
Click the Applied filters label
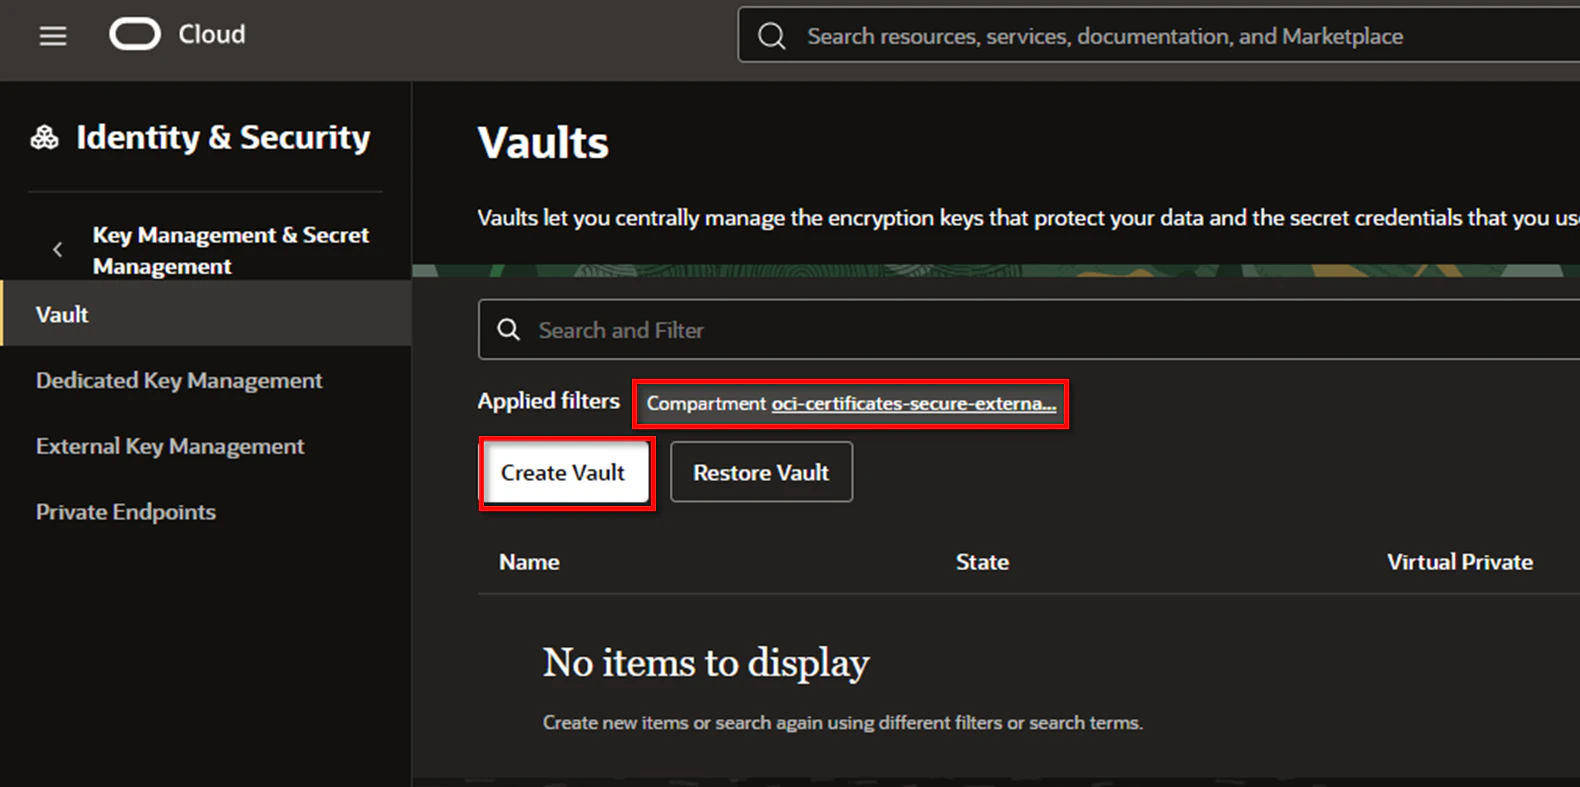pos(549,401)
